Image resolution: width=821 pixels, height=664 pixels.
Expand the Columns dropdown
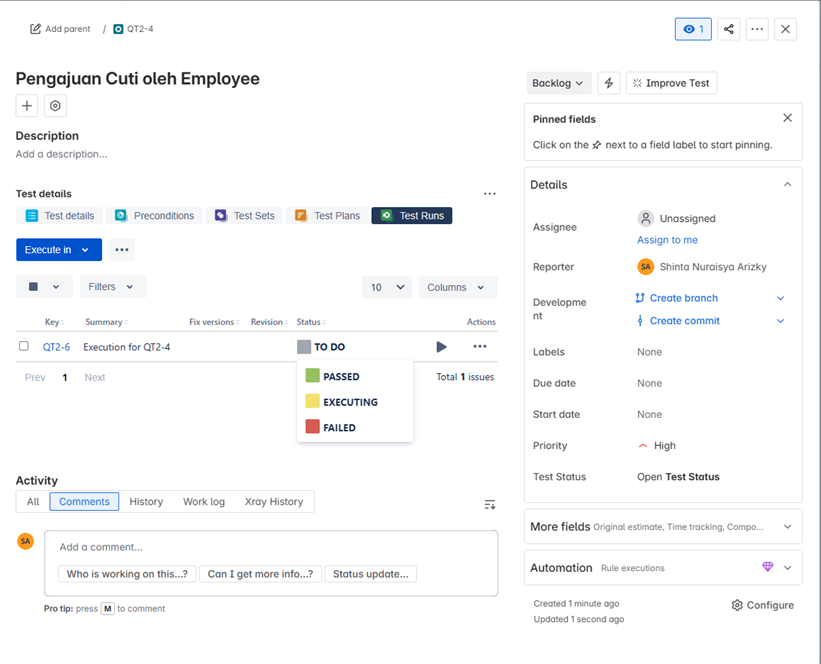[457, 287]
